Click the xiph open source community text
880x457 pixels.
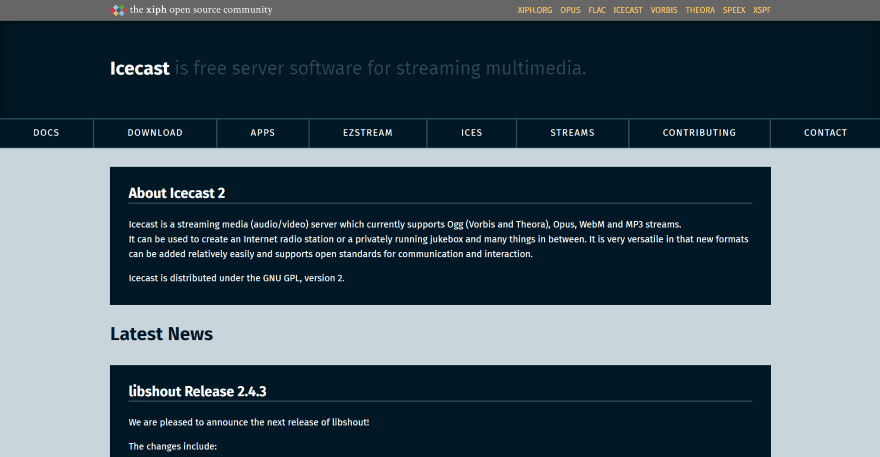[201, 10]
